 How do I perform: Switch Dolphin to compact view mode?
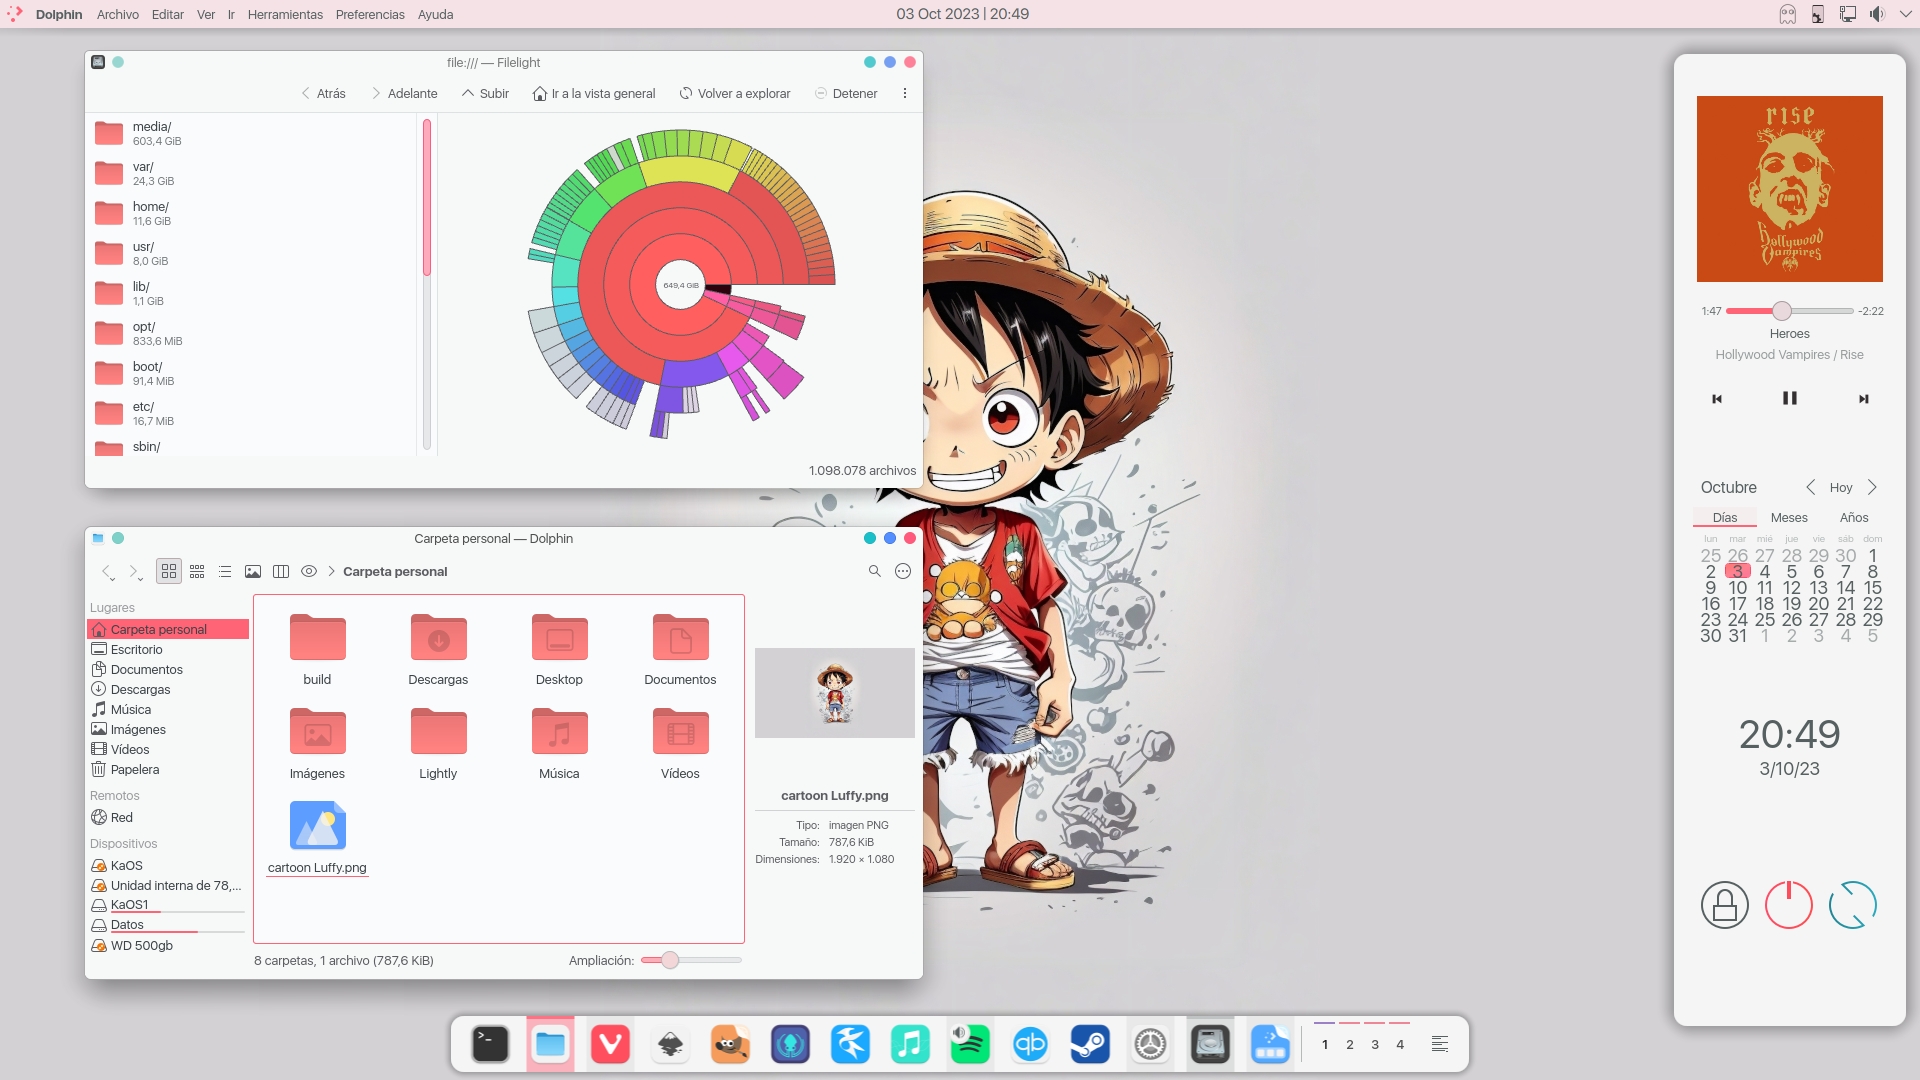click(x=197, y=571)
